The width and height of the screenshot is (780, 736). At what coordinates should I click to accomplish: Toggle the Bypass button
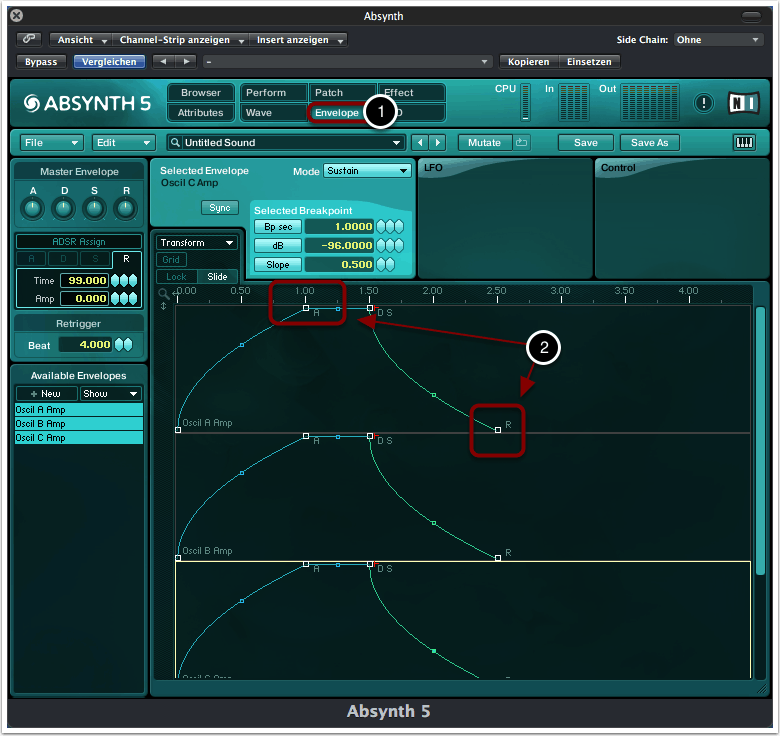(42, 62)
